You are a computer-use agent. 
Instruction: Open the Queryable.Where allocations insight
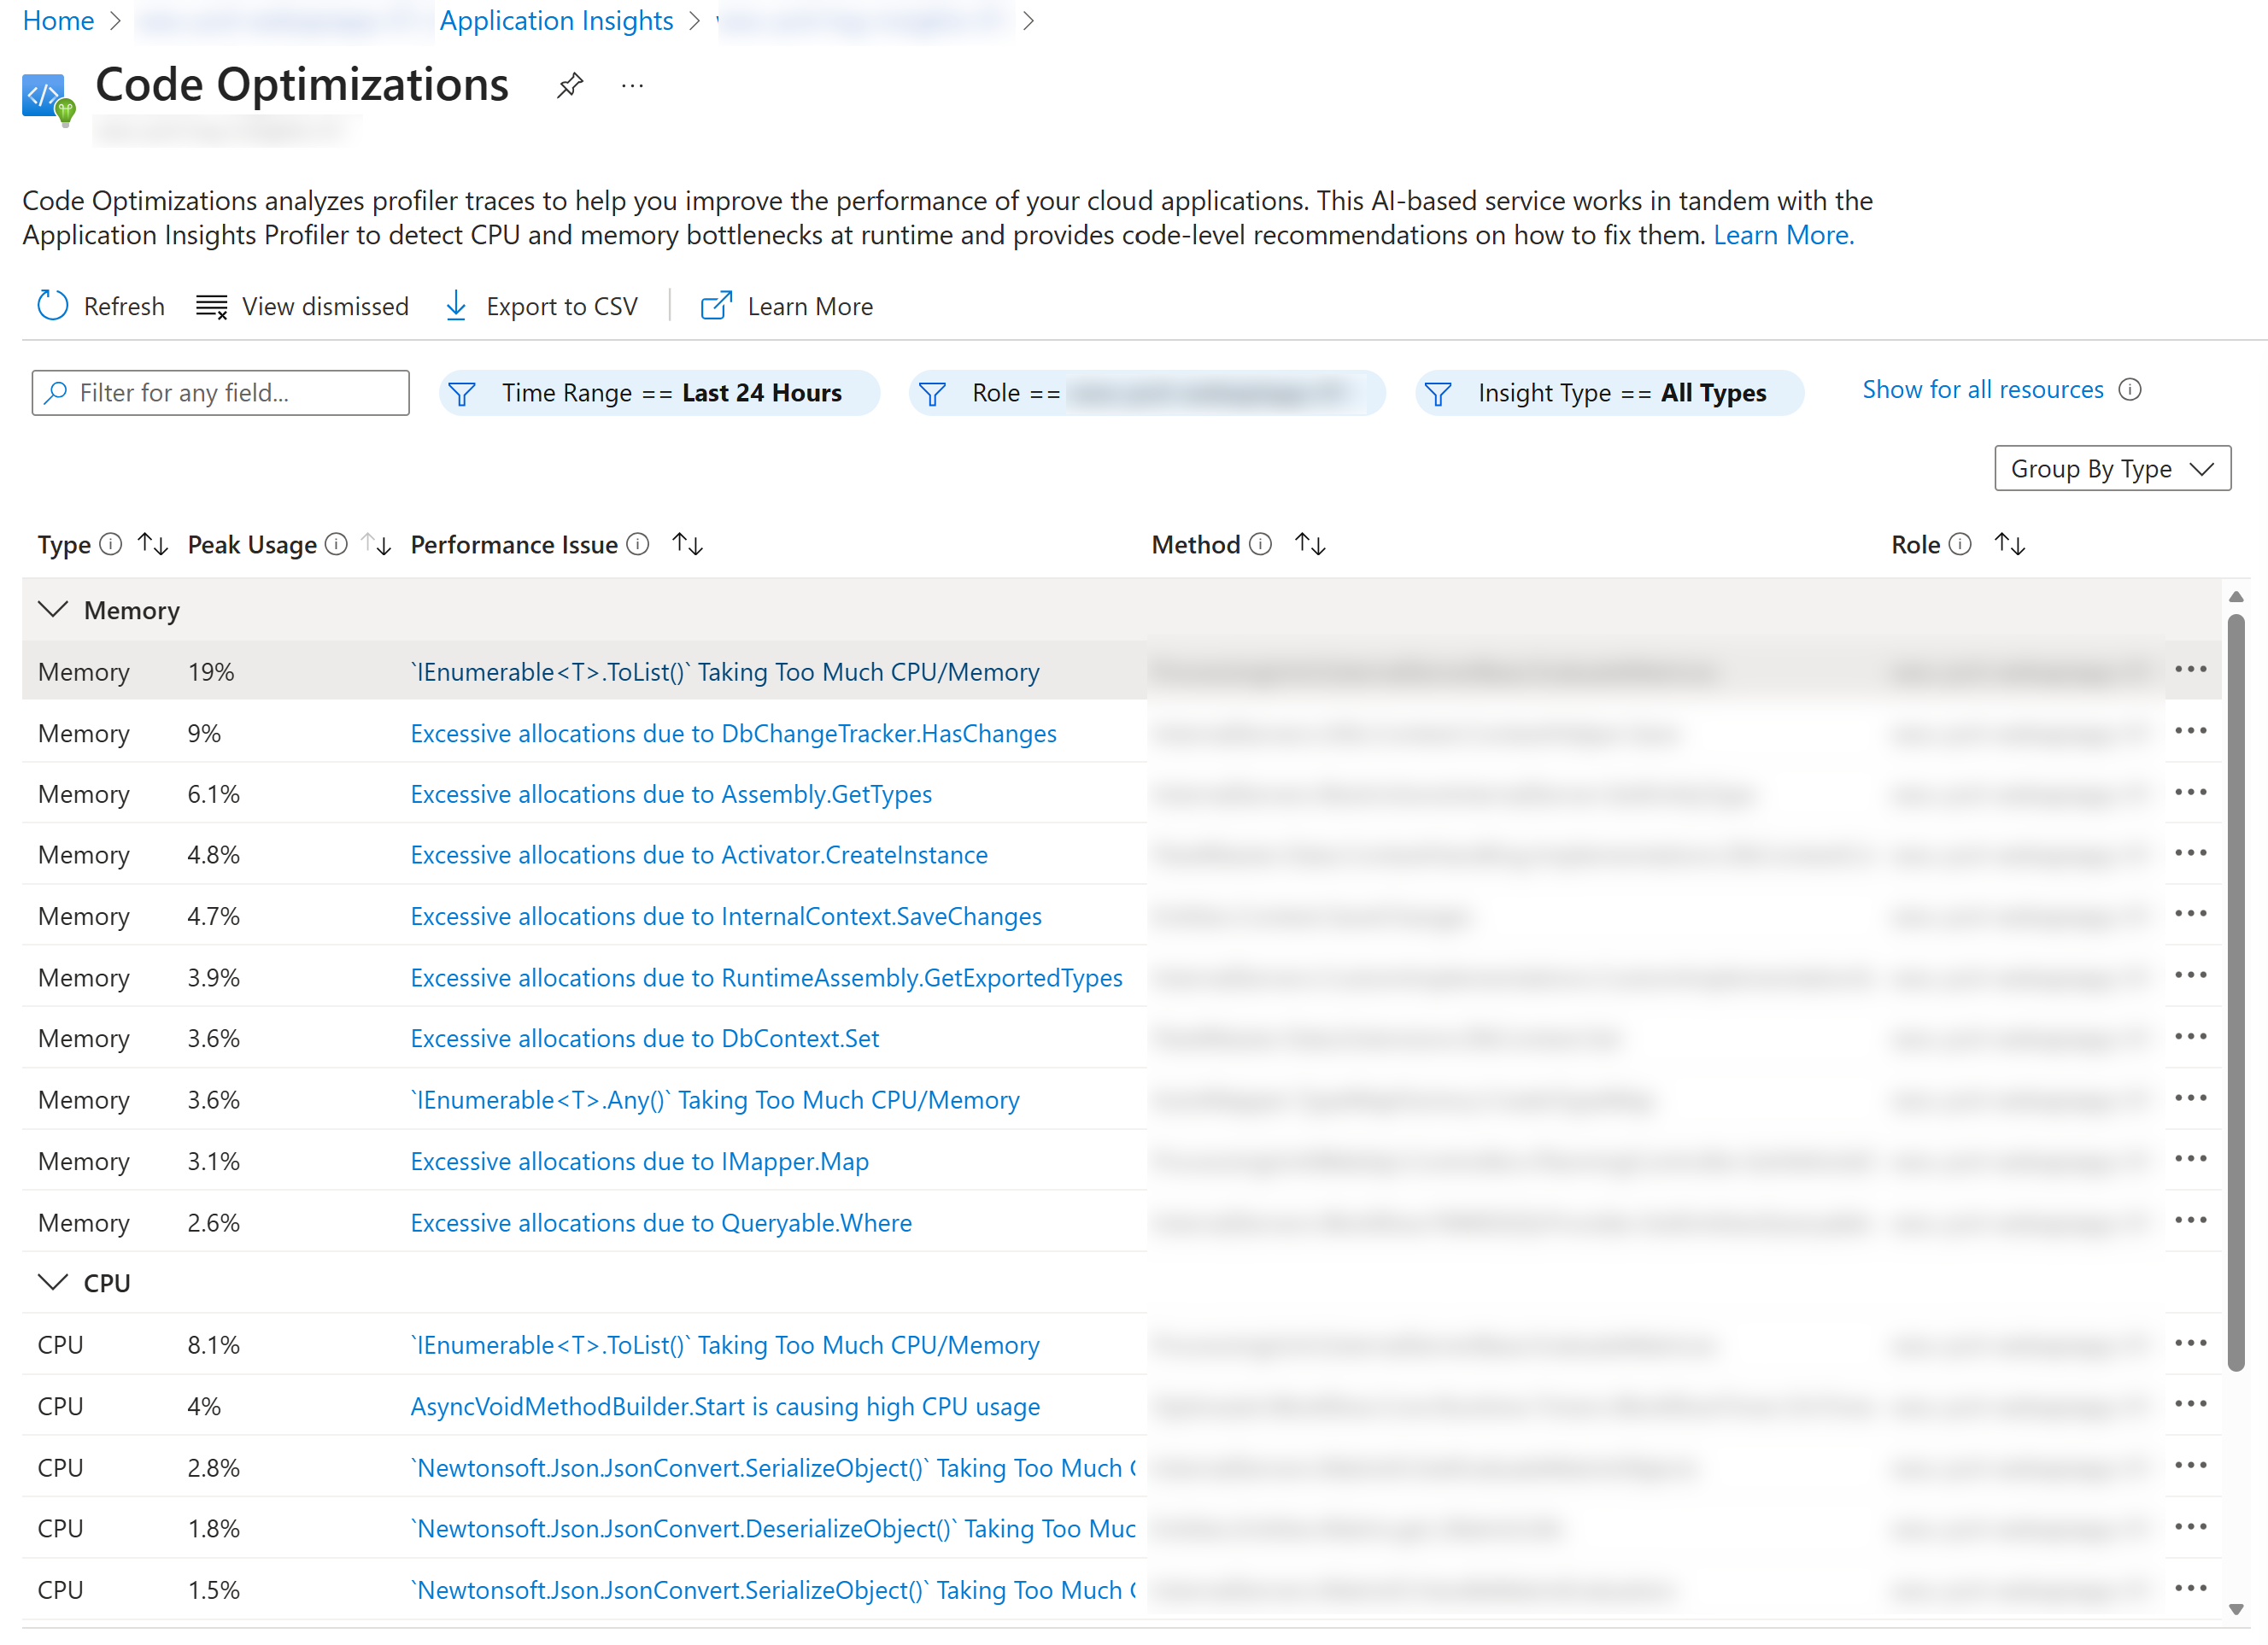point(661,1223)
